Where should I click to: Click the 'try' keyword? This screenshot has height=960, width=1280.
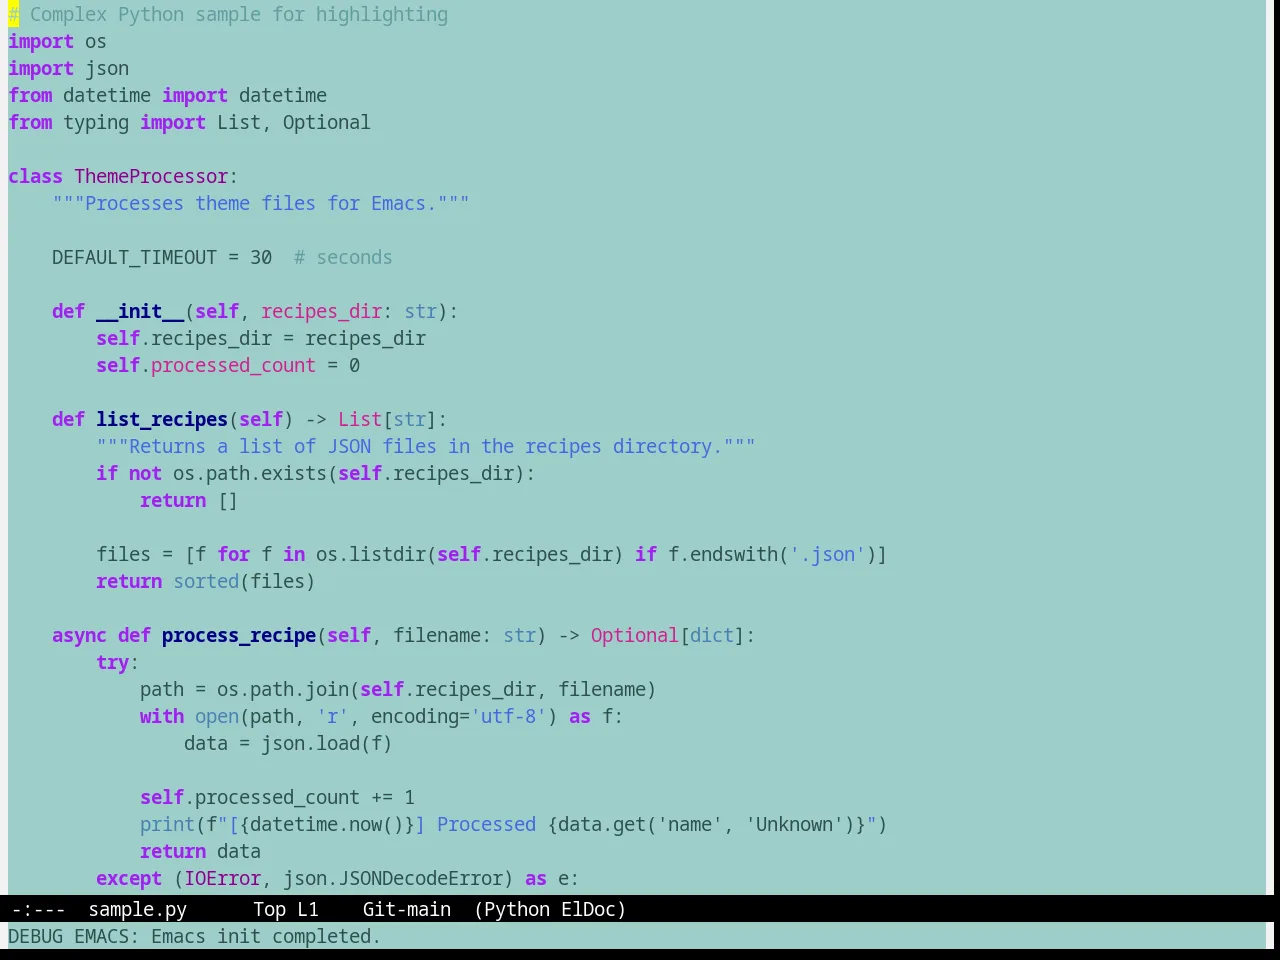(113, 663)
